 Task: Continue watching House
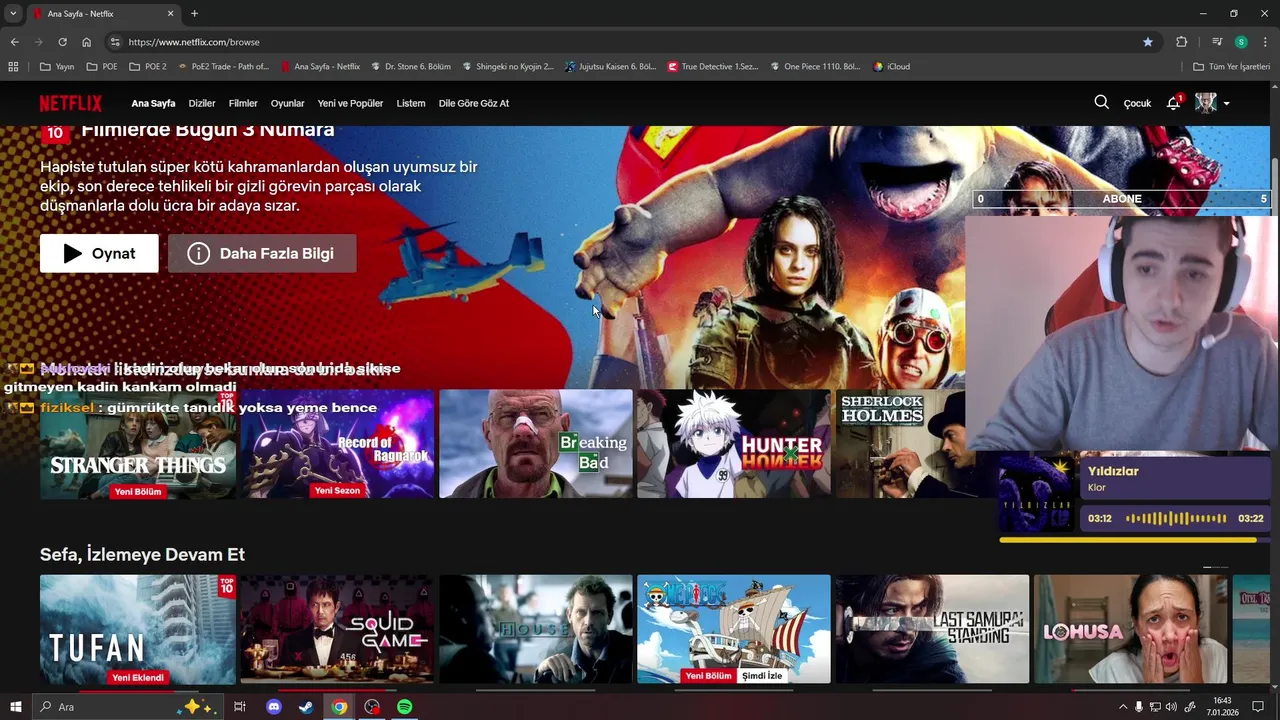click(536, 629)
